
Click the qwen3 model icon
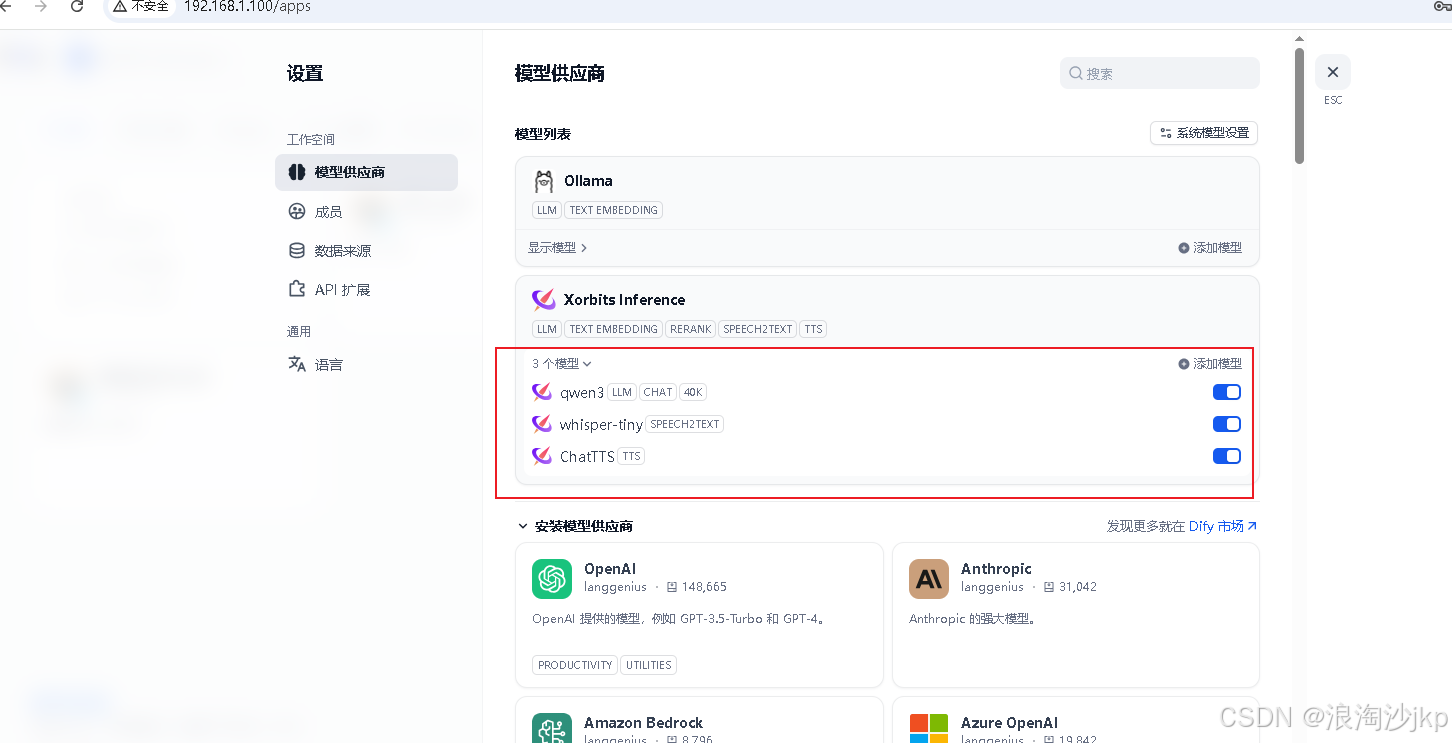coord(542,392)
